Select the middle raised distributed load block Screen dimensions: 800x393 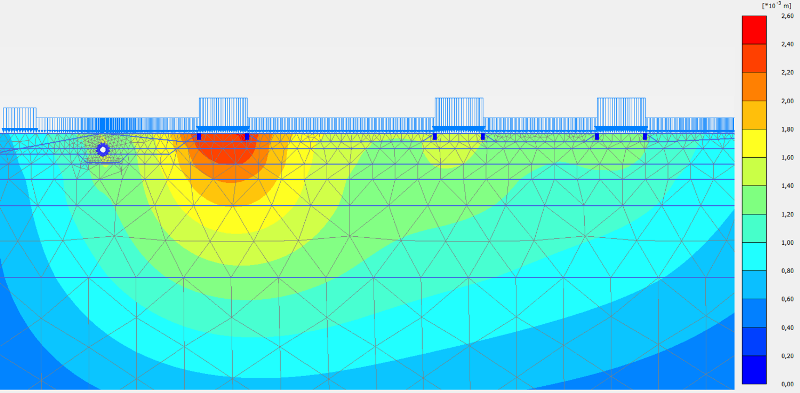tap(459, 112)
